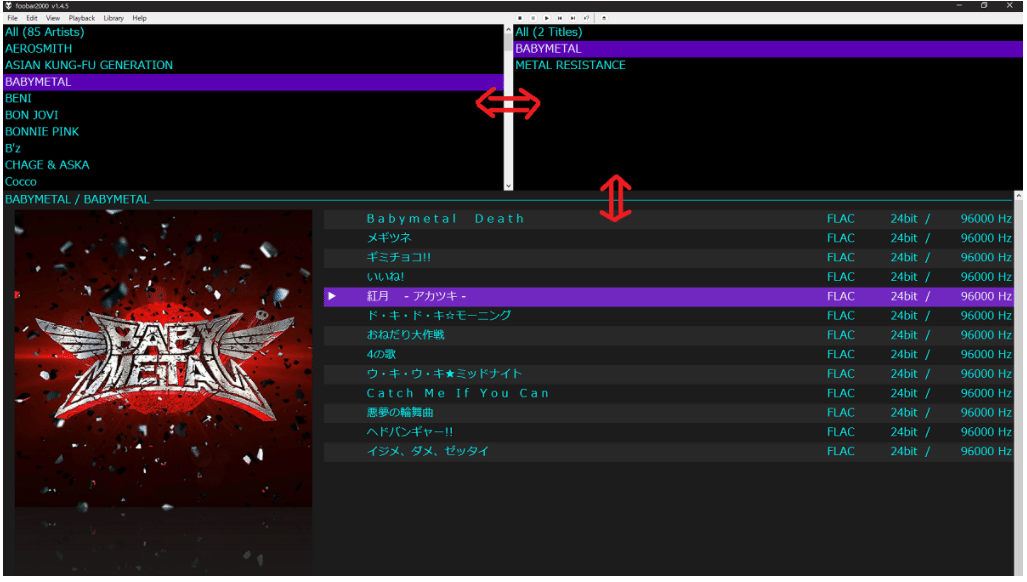Click FLAC cell in the いいね! row
The width and height of the screenshot is (1027, 582).
click(x=840, y=276)
